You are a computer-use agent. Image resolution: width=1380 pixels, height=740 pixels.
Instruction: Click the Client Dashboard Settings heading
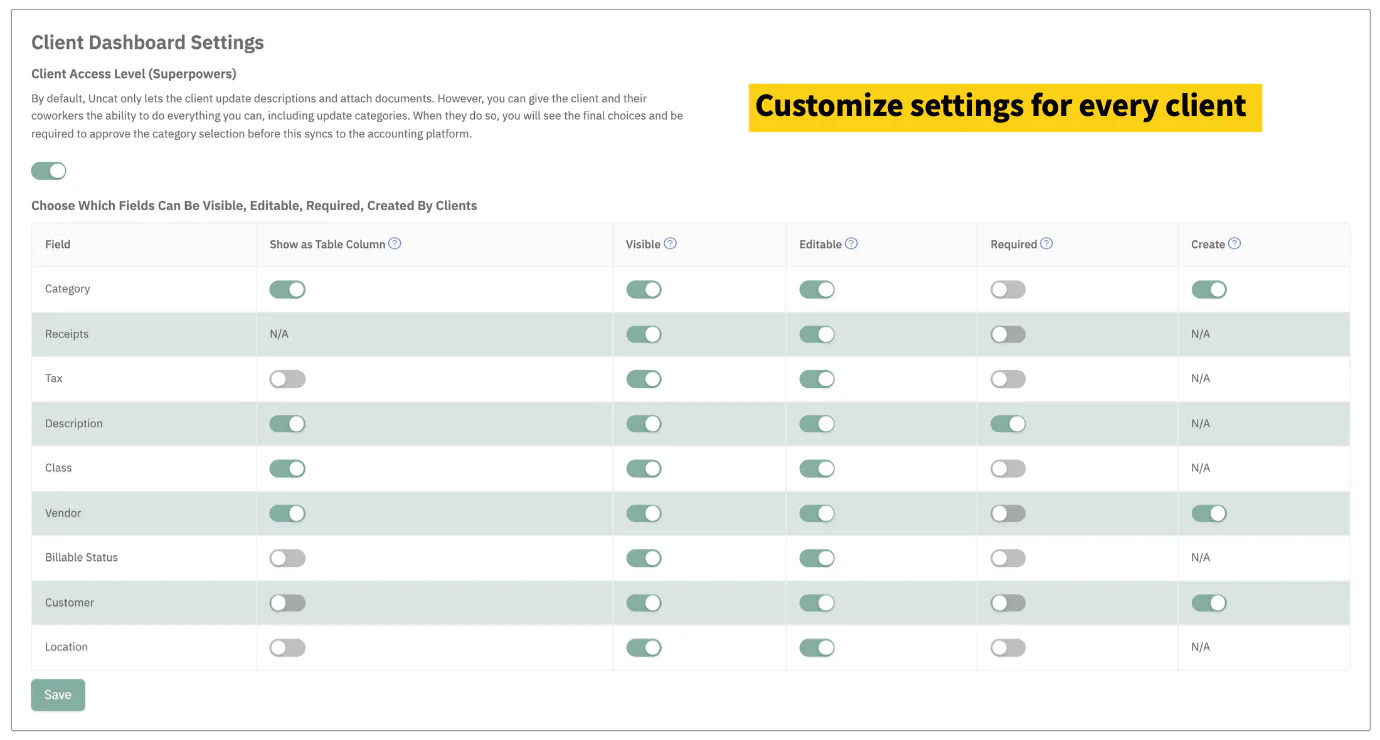[148, 42]
